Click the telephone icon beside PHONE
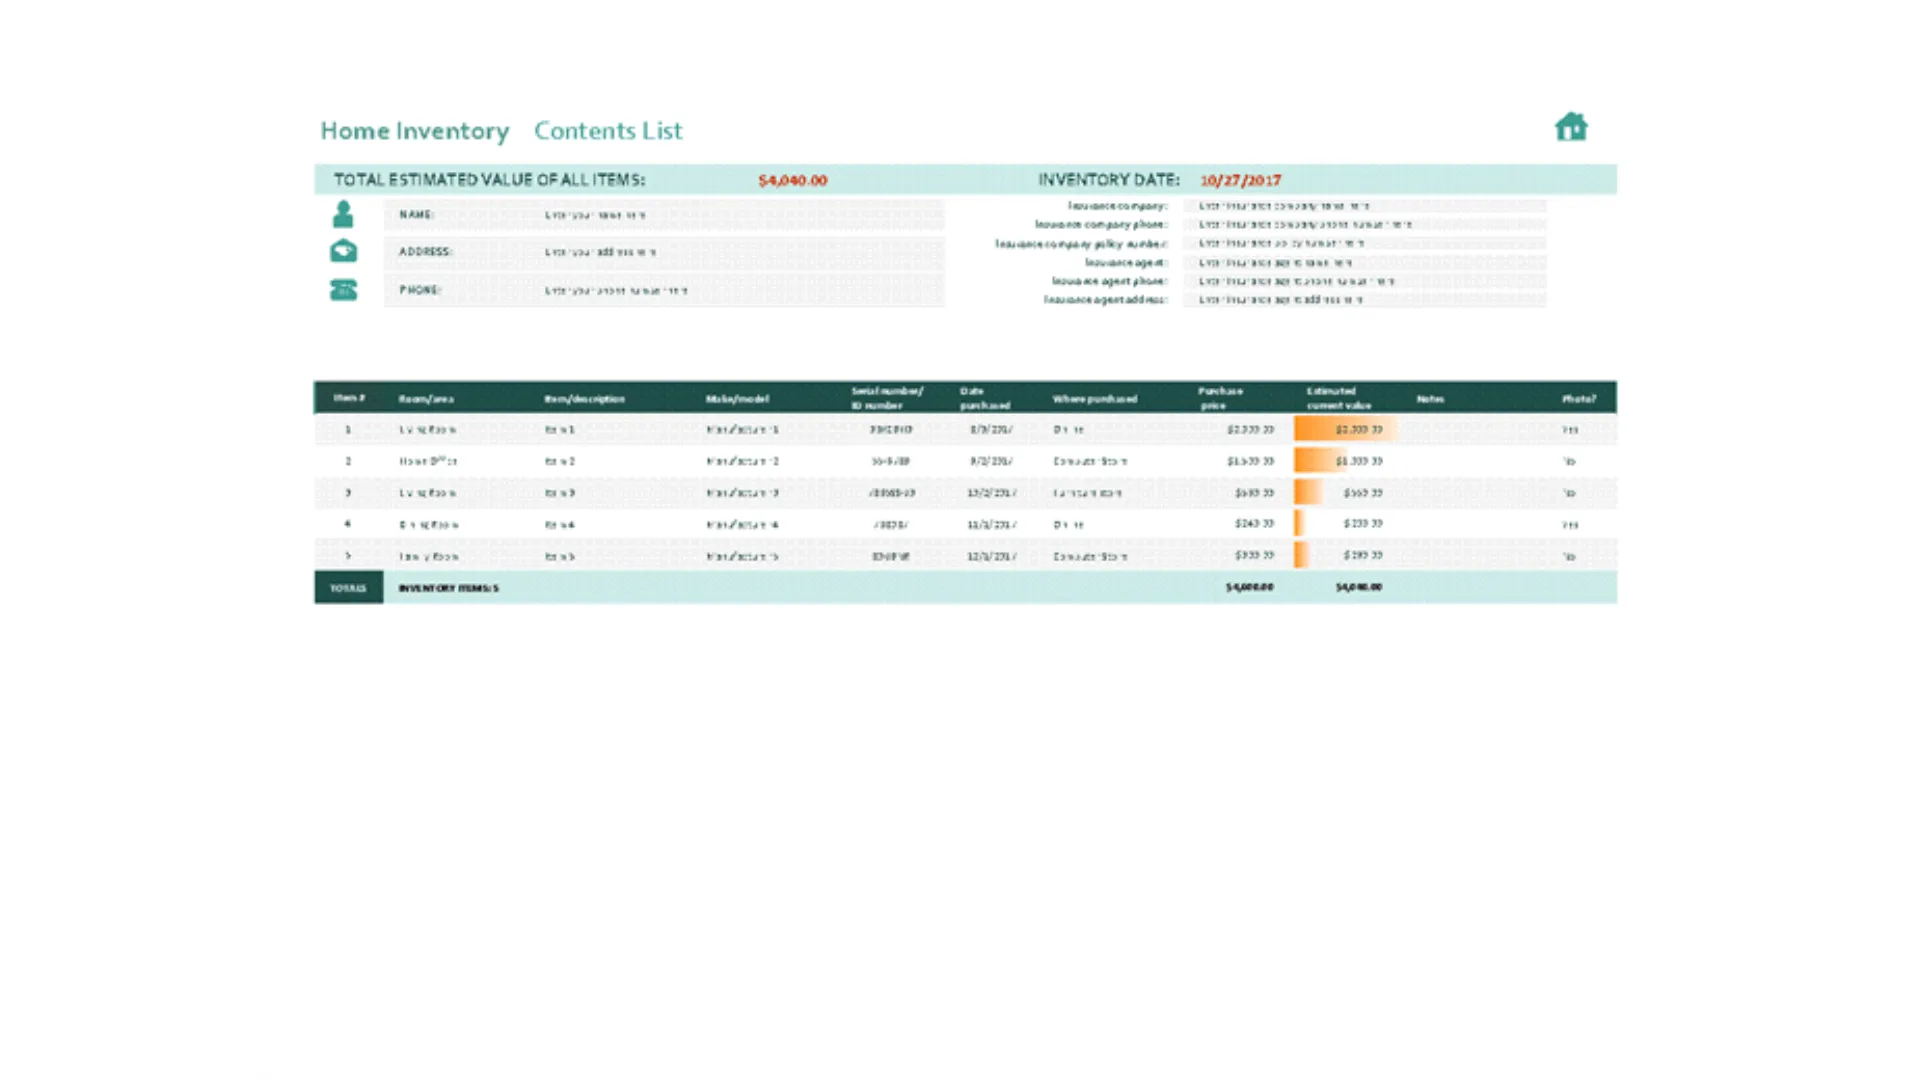 pyautogui.click(x=343, y=290)
